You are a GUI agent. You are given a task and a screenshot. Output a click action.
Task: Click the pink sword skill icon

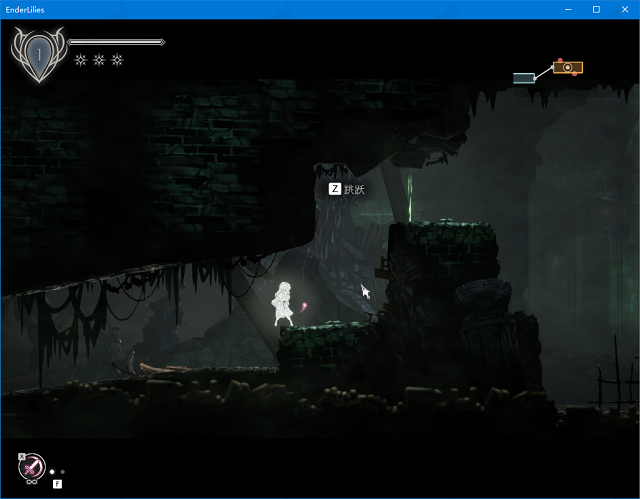(x=32, y=466)
